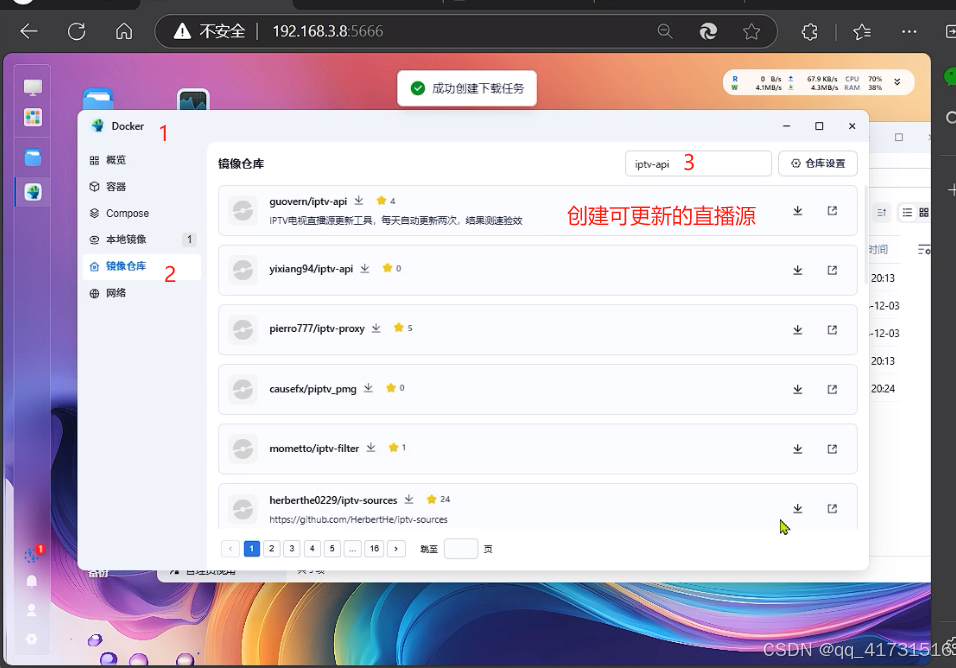Click the github.com/HerbertHe/iptv-sources URL text
Screen dimensions: 956x668
358,520
